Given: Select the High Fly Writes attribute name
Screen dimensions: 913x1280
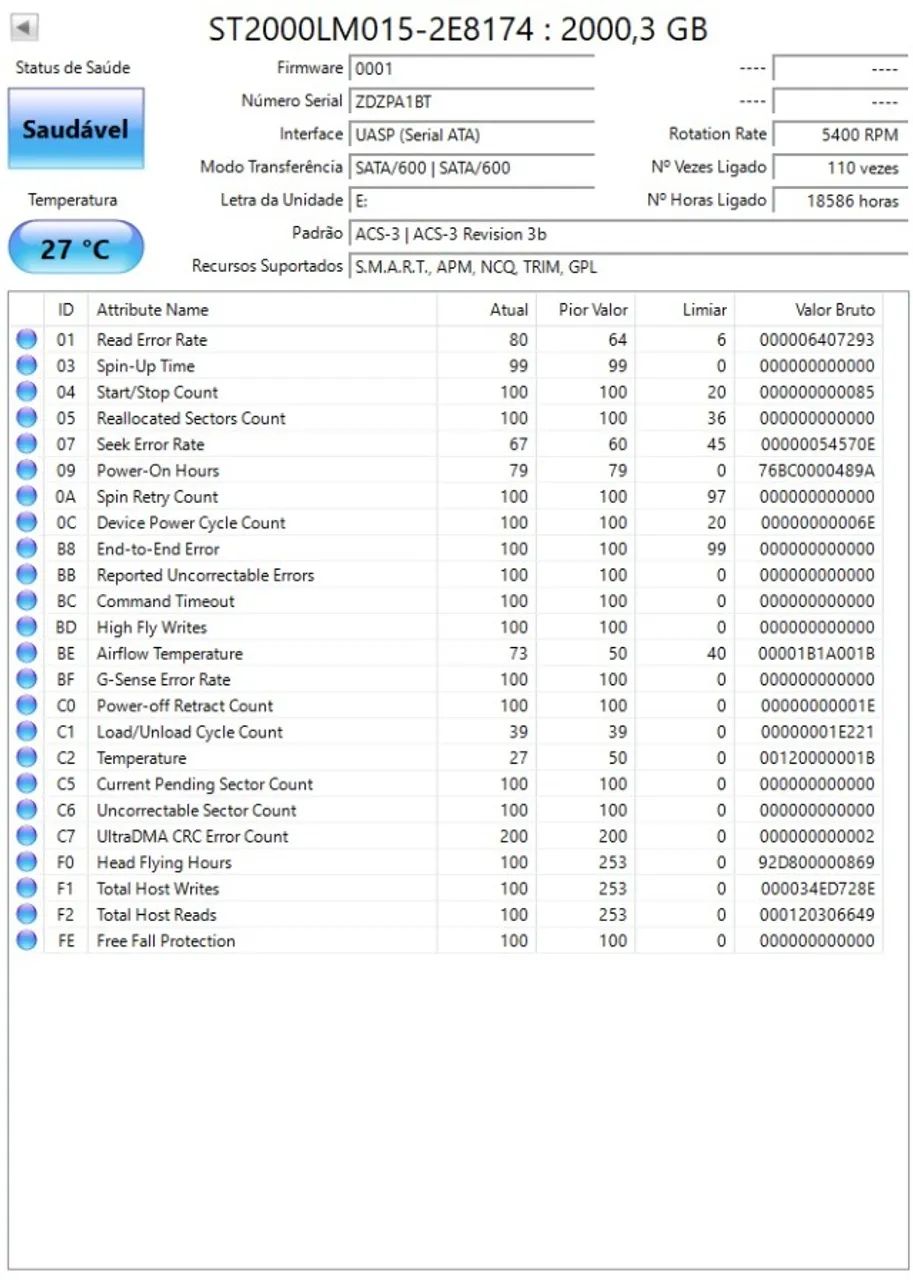Looking at the screenshot, I should point(151,627).
